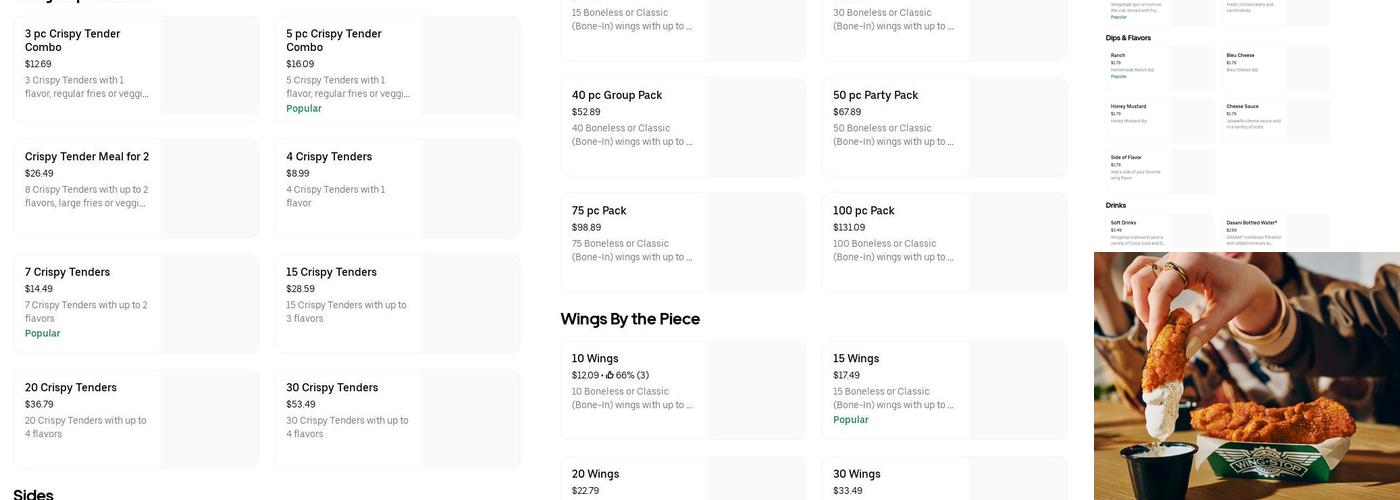Select the 15 Wings by-the-piece item
Screen dimensions: 1400x500
click(944, 390)
